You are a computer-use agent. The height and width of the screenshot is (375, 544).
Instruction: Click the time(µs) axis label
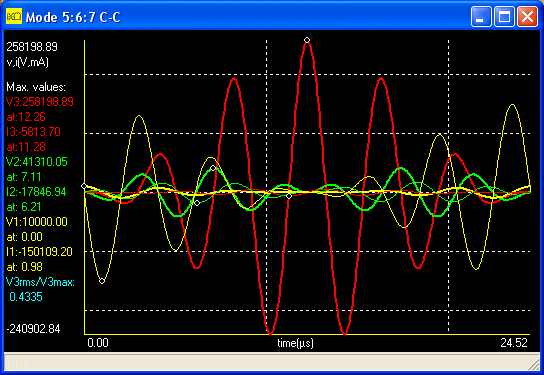pos(295,343)
